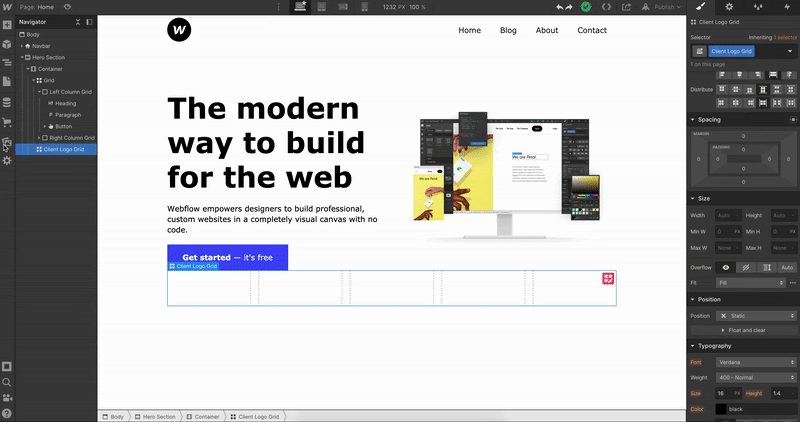Open the Ecommerce cart panel
This screenshot has width=800, height=422.
point(7,122)
